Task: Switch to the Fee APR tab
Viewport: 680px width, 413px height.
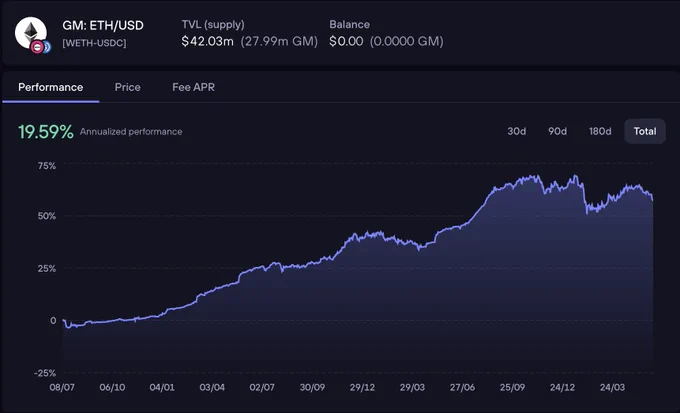Action: [193, 87]
